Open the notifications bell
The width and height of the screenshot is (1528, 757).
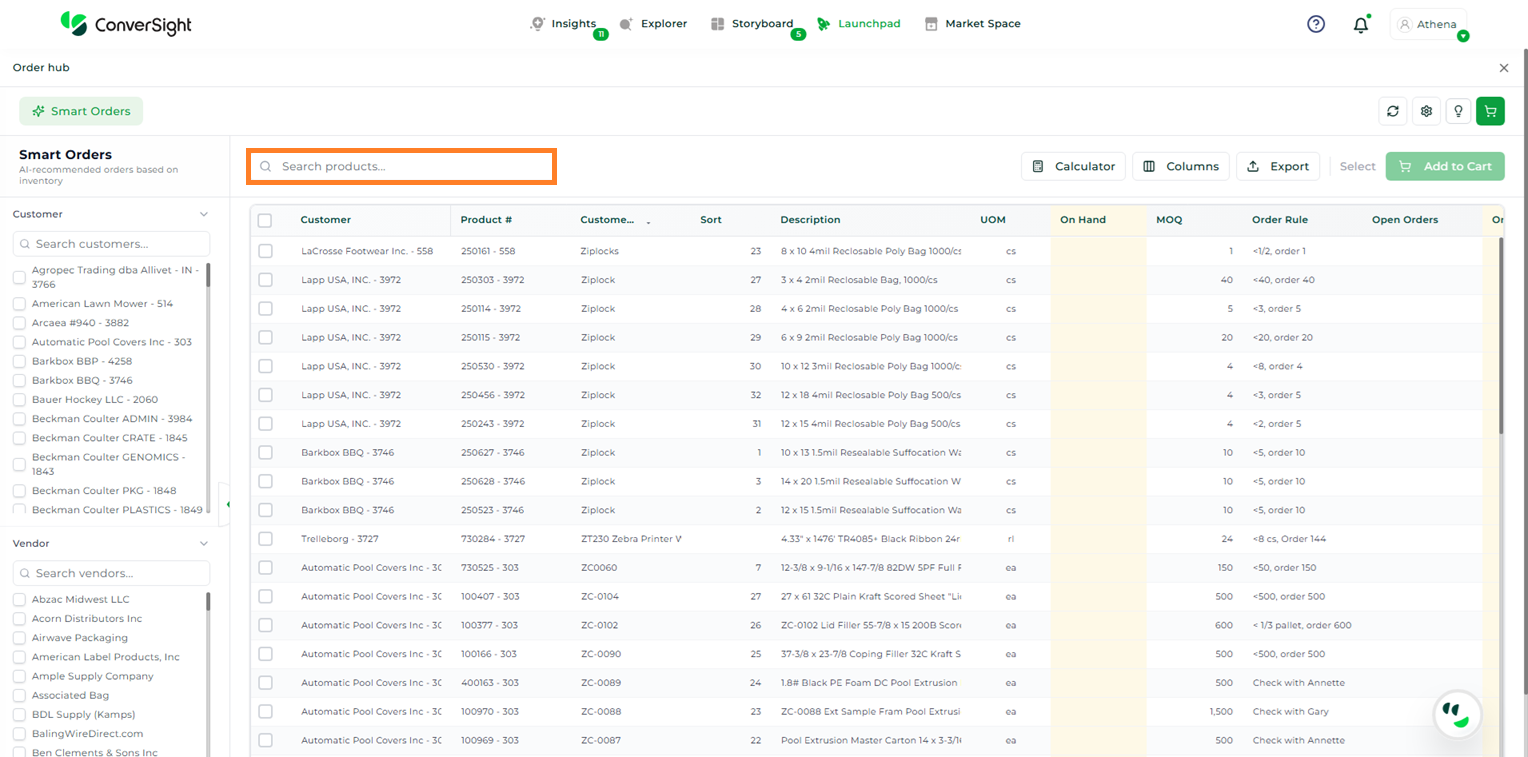[x=1360, y=25]
